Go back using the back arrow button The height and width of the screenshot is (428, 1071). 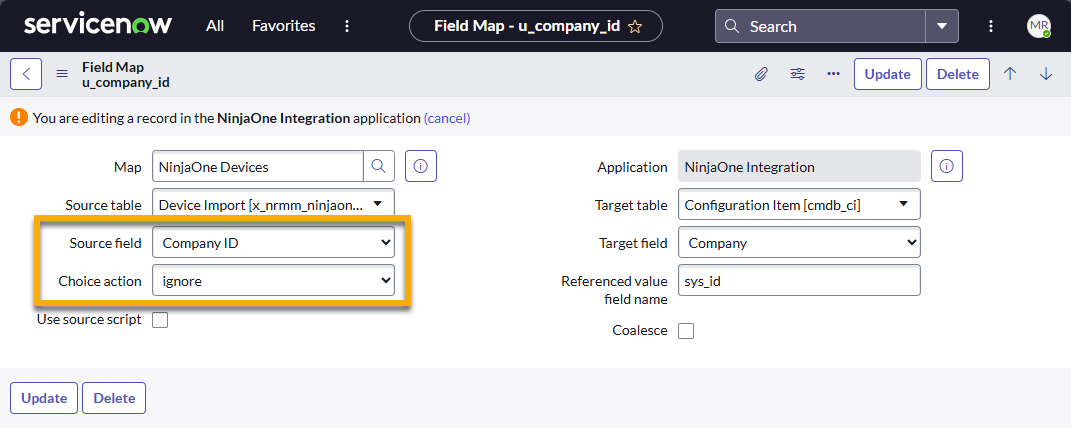[26, 74]
